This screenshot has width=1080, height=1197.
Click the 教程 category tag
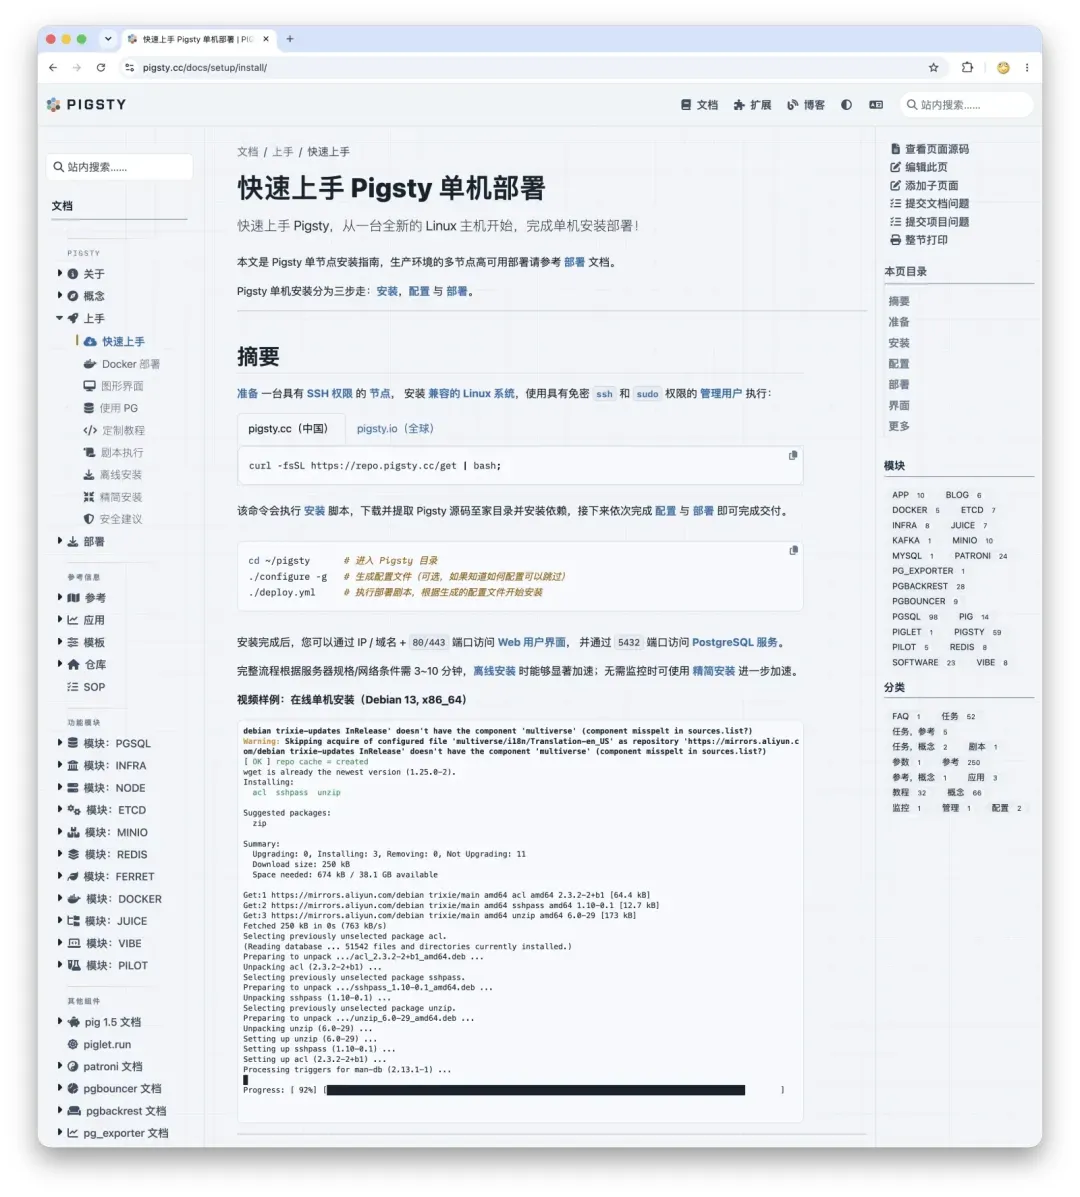point(908,792)
